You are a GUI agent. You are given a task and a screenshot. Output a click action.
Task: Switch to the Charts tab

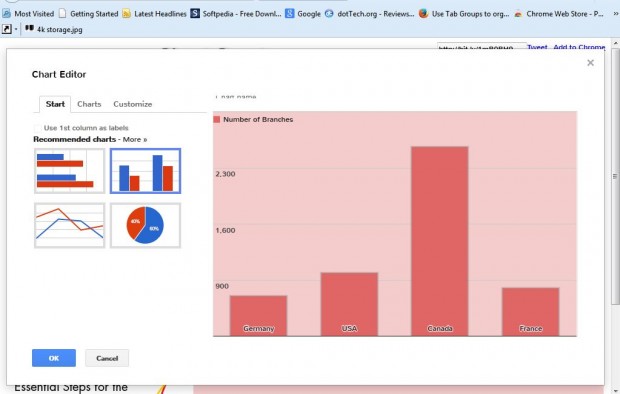pos(89,104)
